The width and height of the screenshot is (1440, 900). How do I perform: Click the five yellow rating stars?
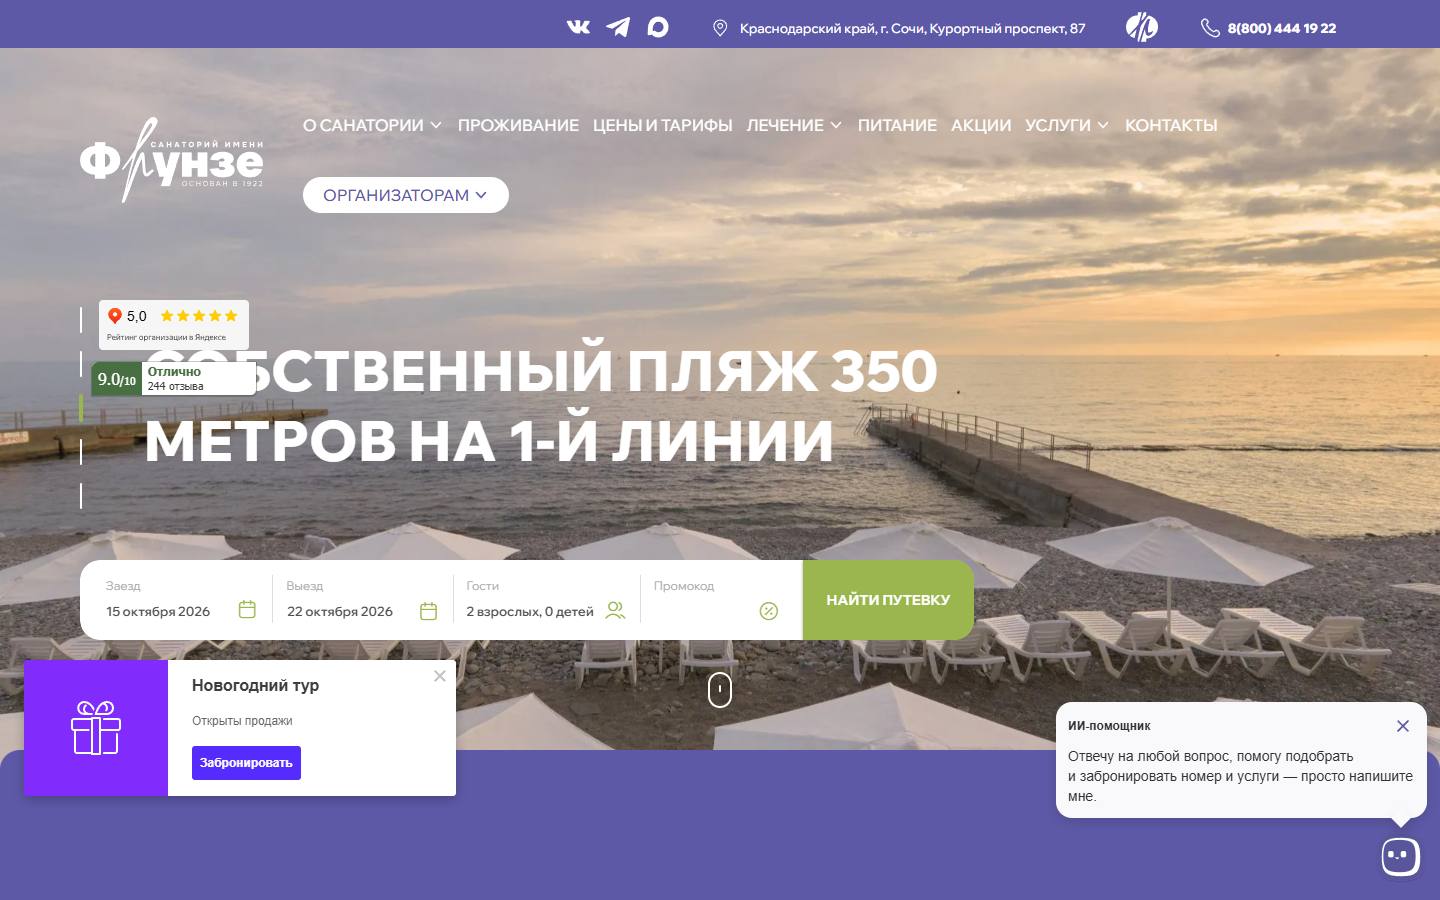pyautogui.click(x=199, y=316)
